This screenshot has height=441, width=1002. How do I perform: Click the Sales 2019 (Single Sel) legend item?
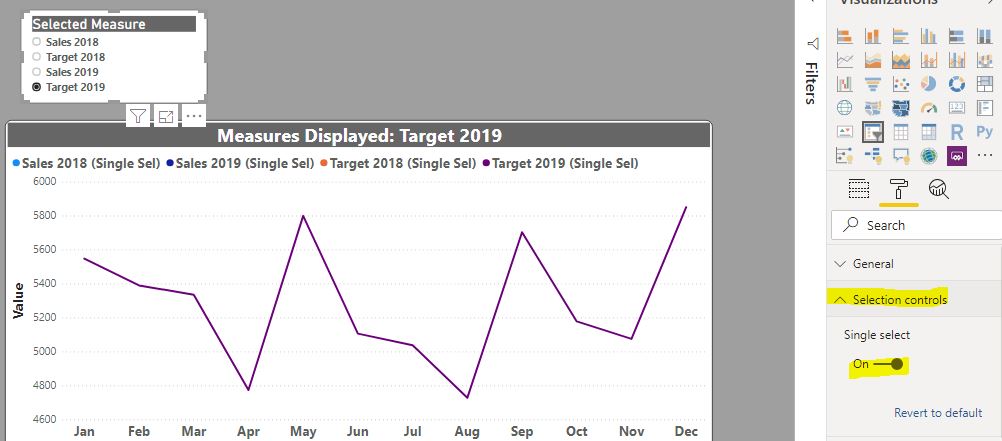[240, 163]
